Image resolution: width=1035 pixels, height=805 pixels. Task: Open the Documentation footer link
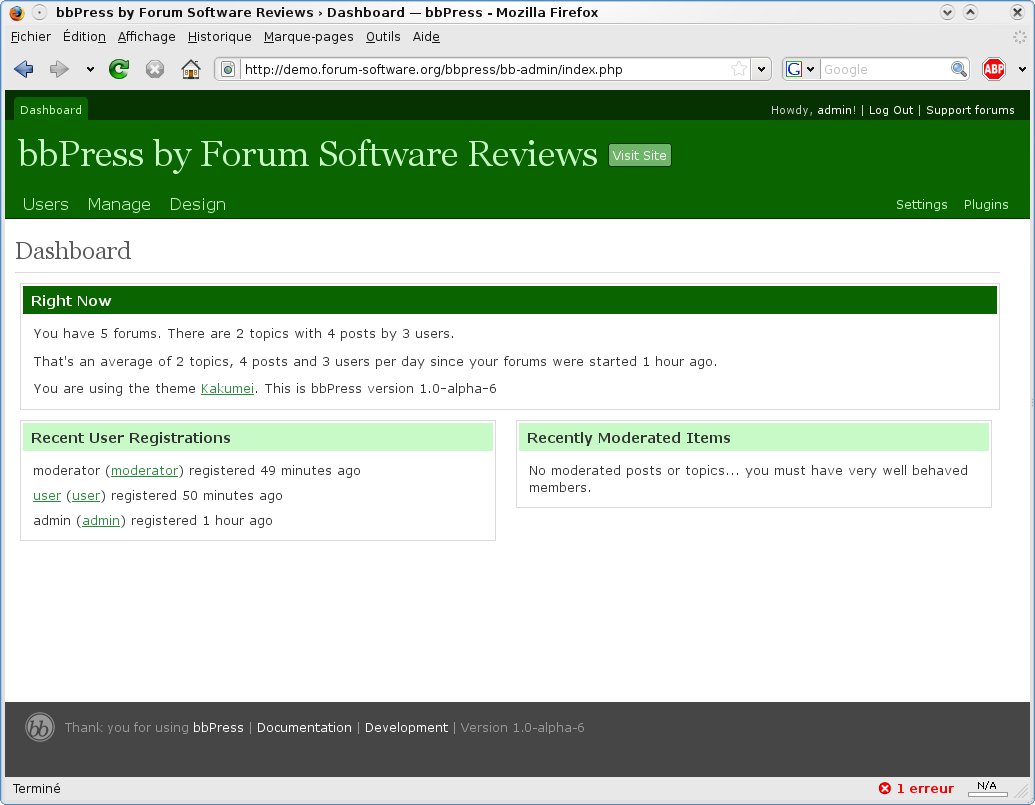point(304,728)
